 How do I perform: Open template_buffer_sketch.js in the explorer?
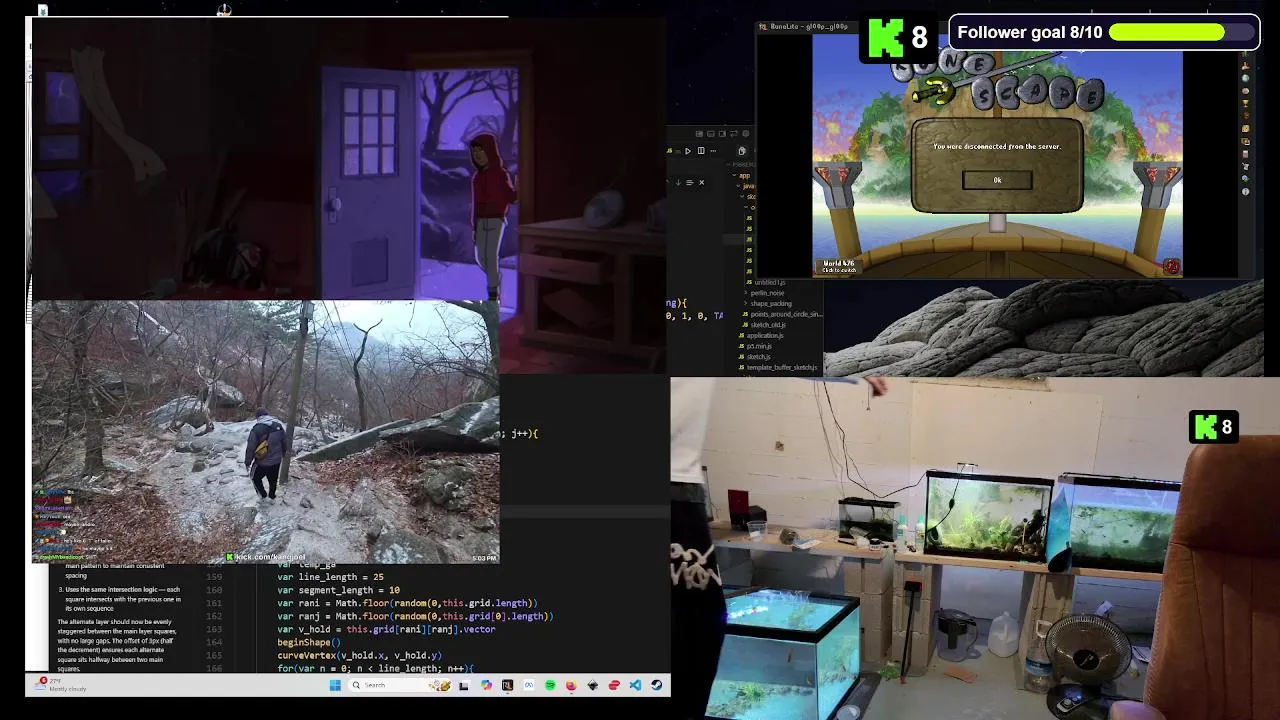click(x=778, y=367)
